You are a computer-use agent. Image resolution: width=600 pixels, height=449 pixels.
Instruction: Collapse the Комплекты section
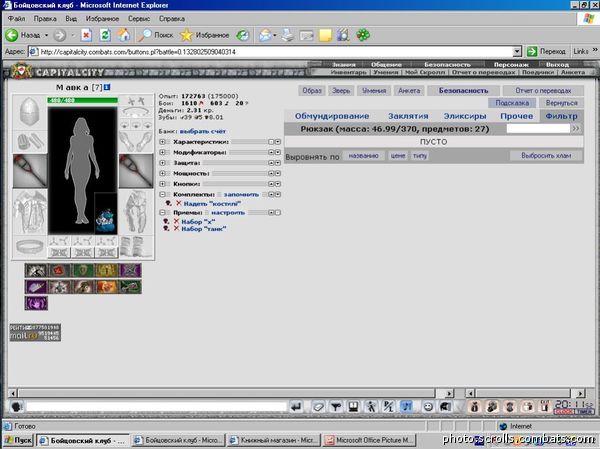click(x=162, y=194)
